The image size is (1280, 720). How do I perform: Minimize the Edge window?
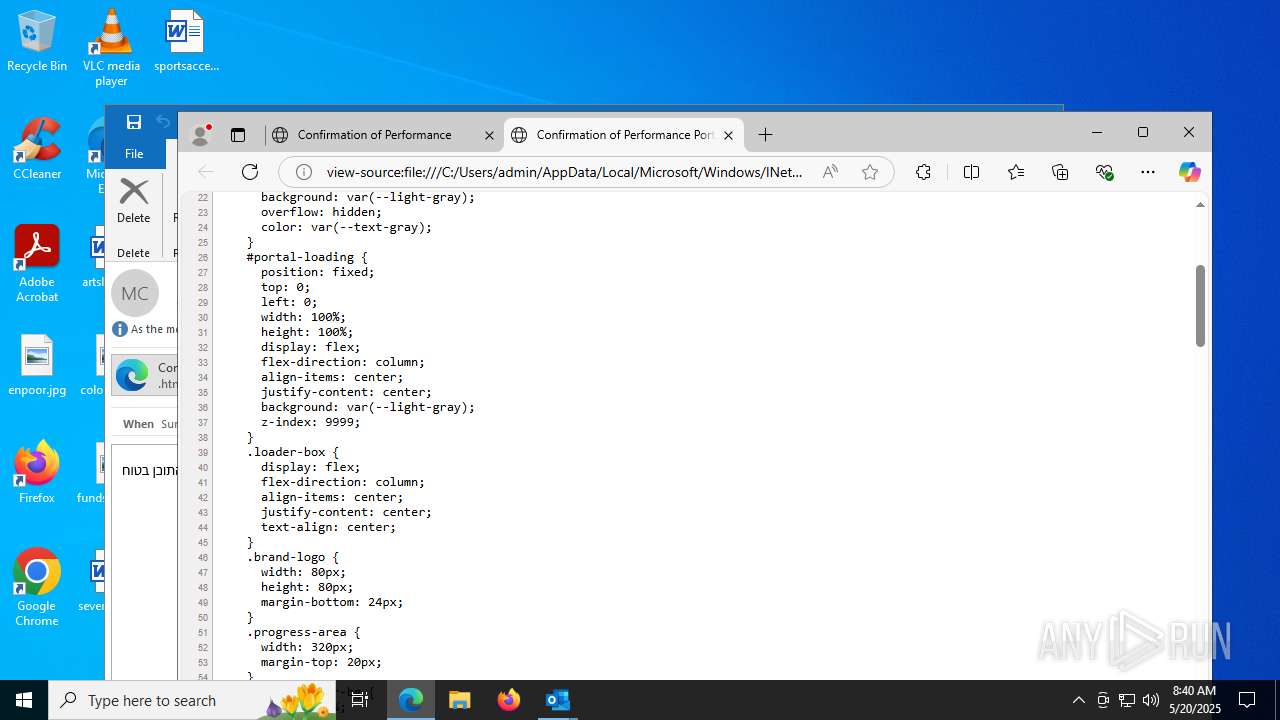click(x=1097, y=133)
